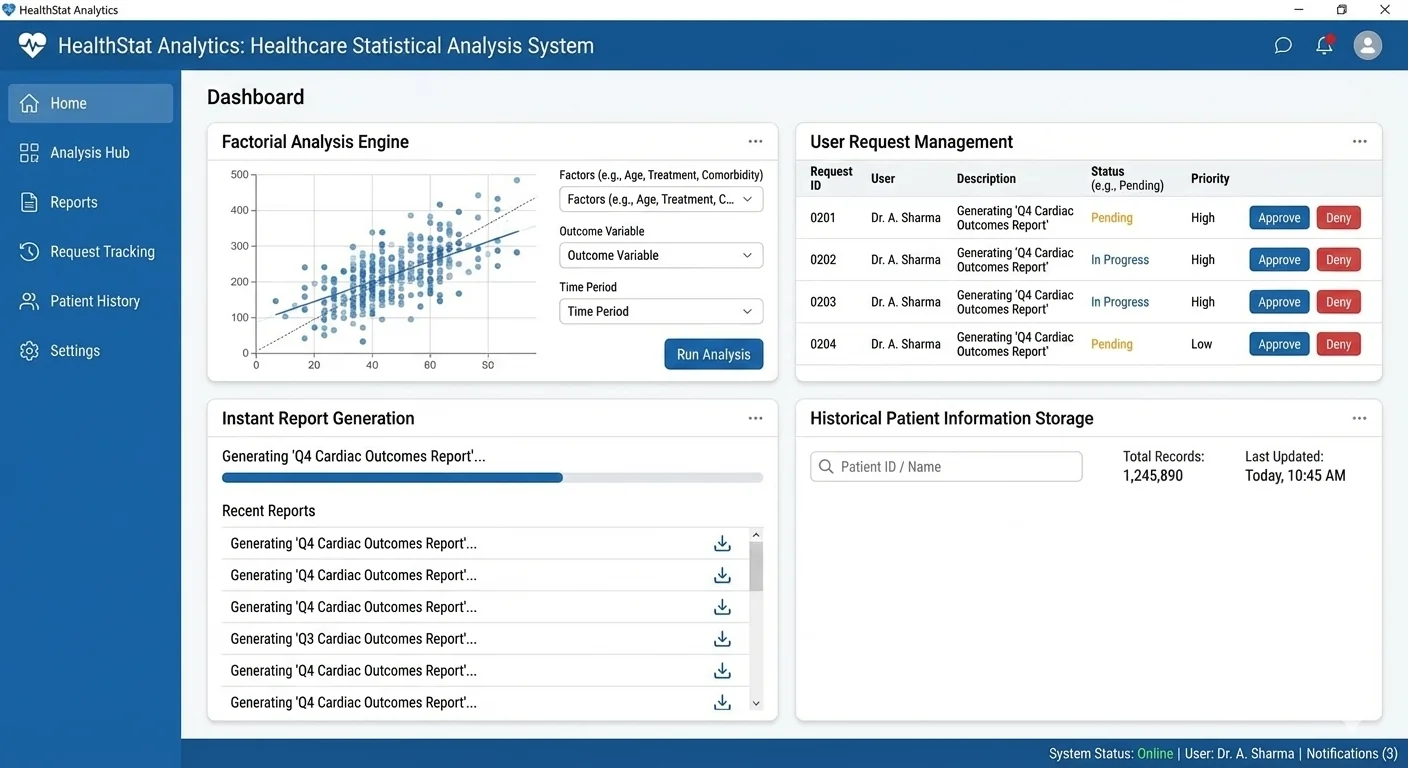Open User Request Management options menu
Image resolution: width=1408 pixels, height=768 pixels.
coord(1359,142)
